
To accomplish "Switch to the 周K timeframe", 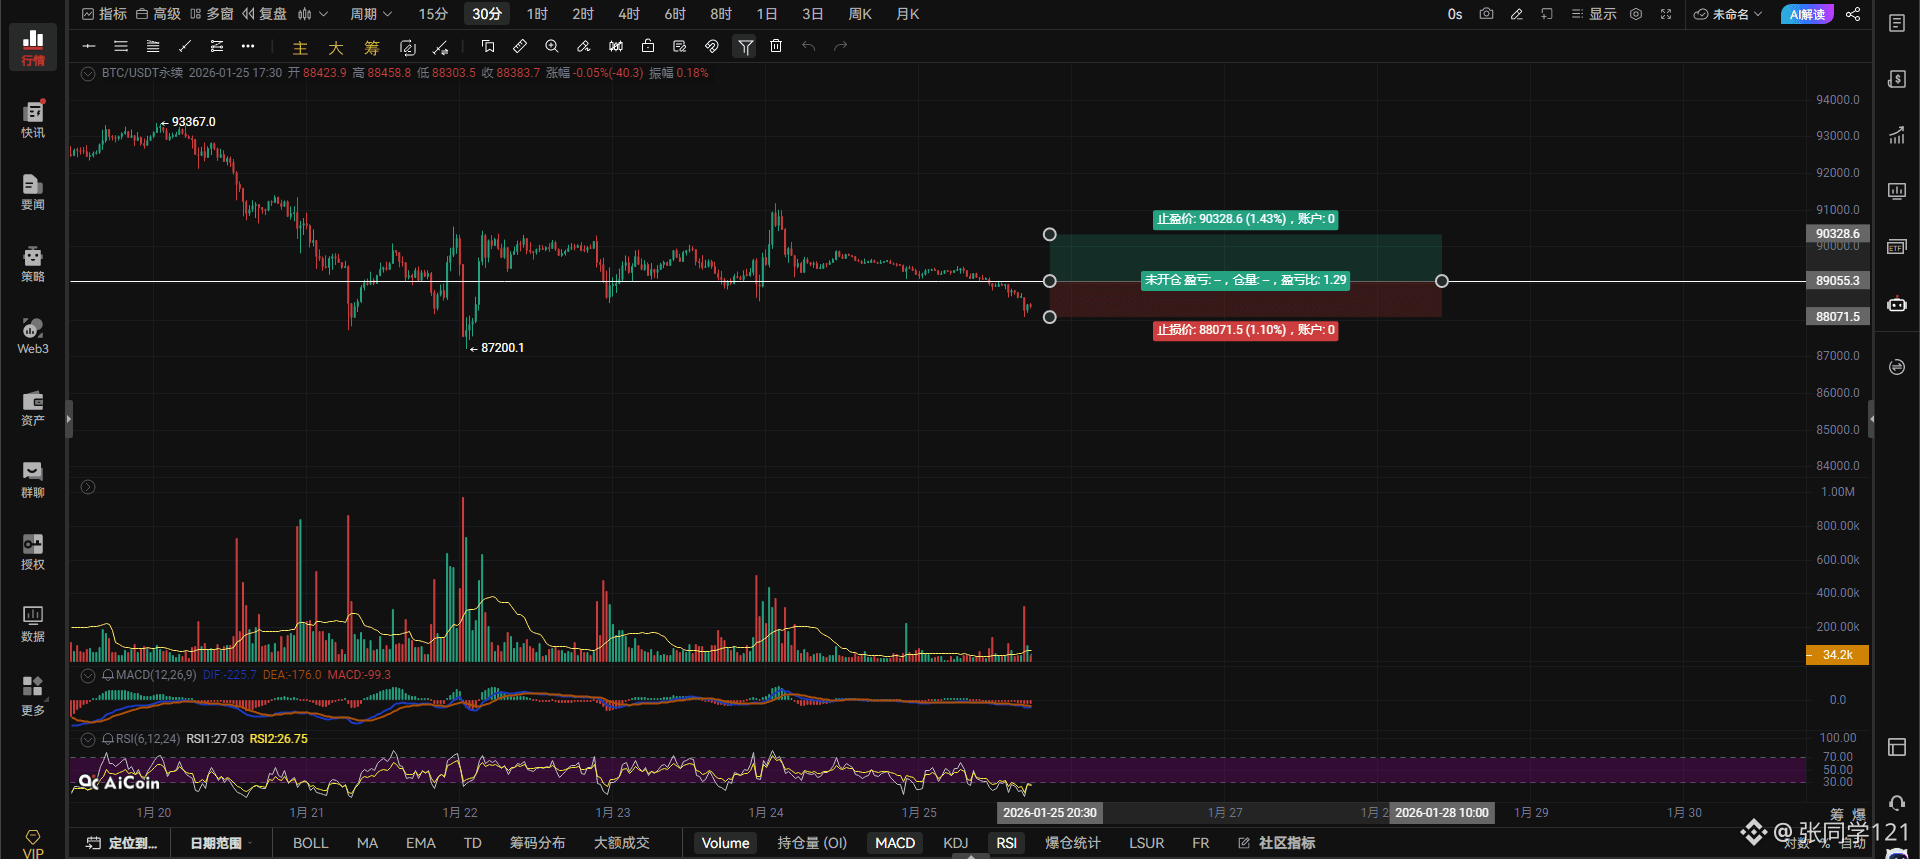I will (x=860, y=14).
